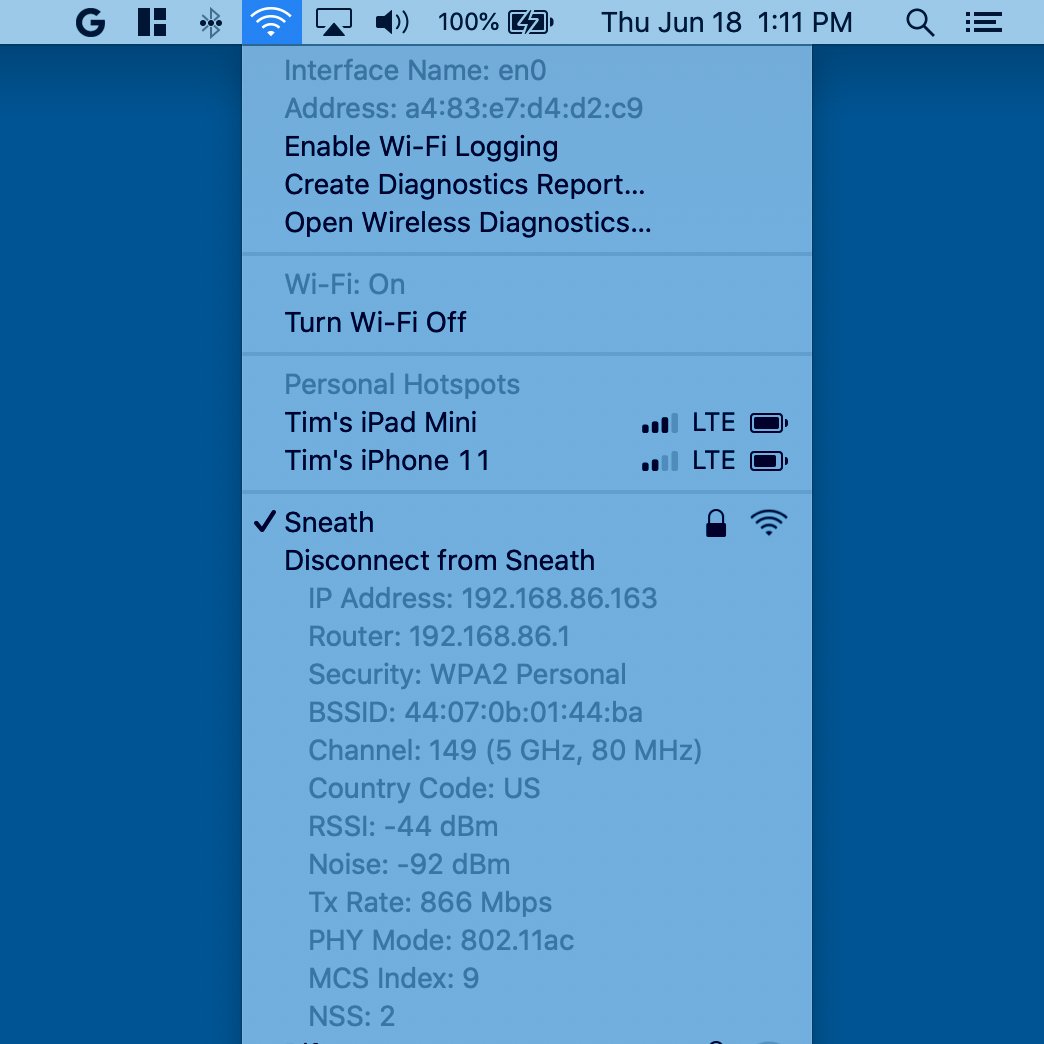Click the Wi-Fi strength icon beside Sneath
Screen dimensions: 1044x1044
[x=769, y=523]
